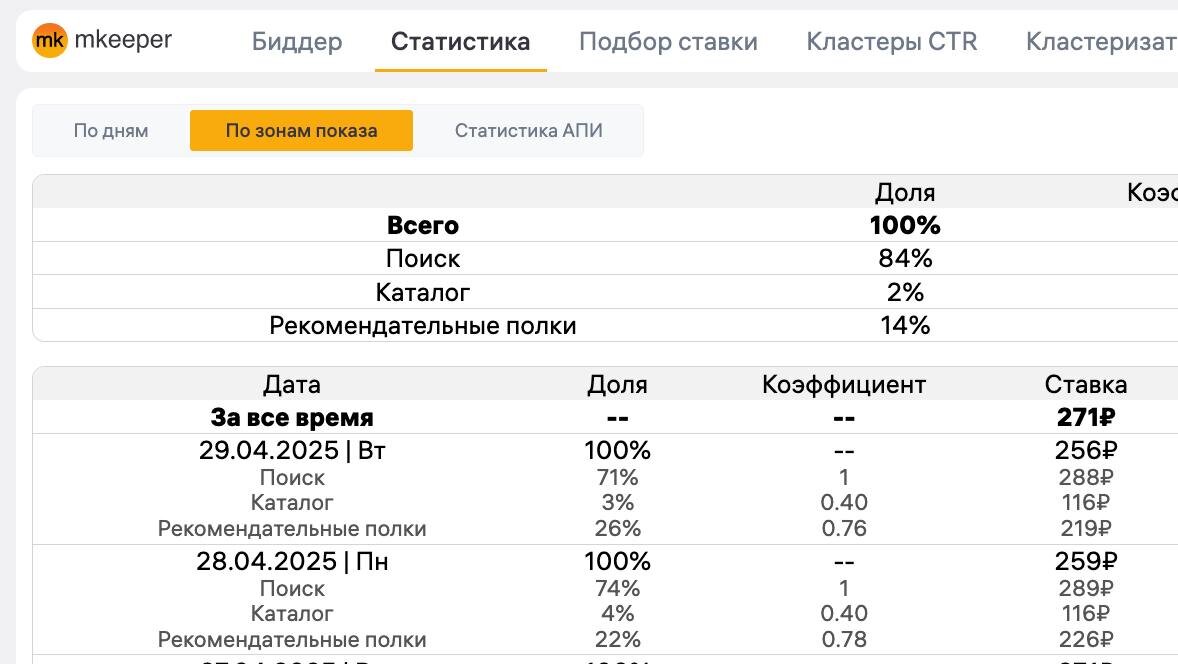Click the Ставка column header
The image size is (1178, 664).
[1085, 385]
